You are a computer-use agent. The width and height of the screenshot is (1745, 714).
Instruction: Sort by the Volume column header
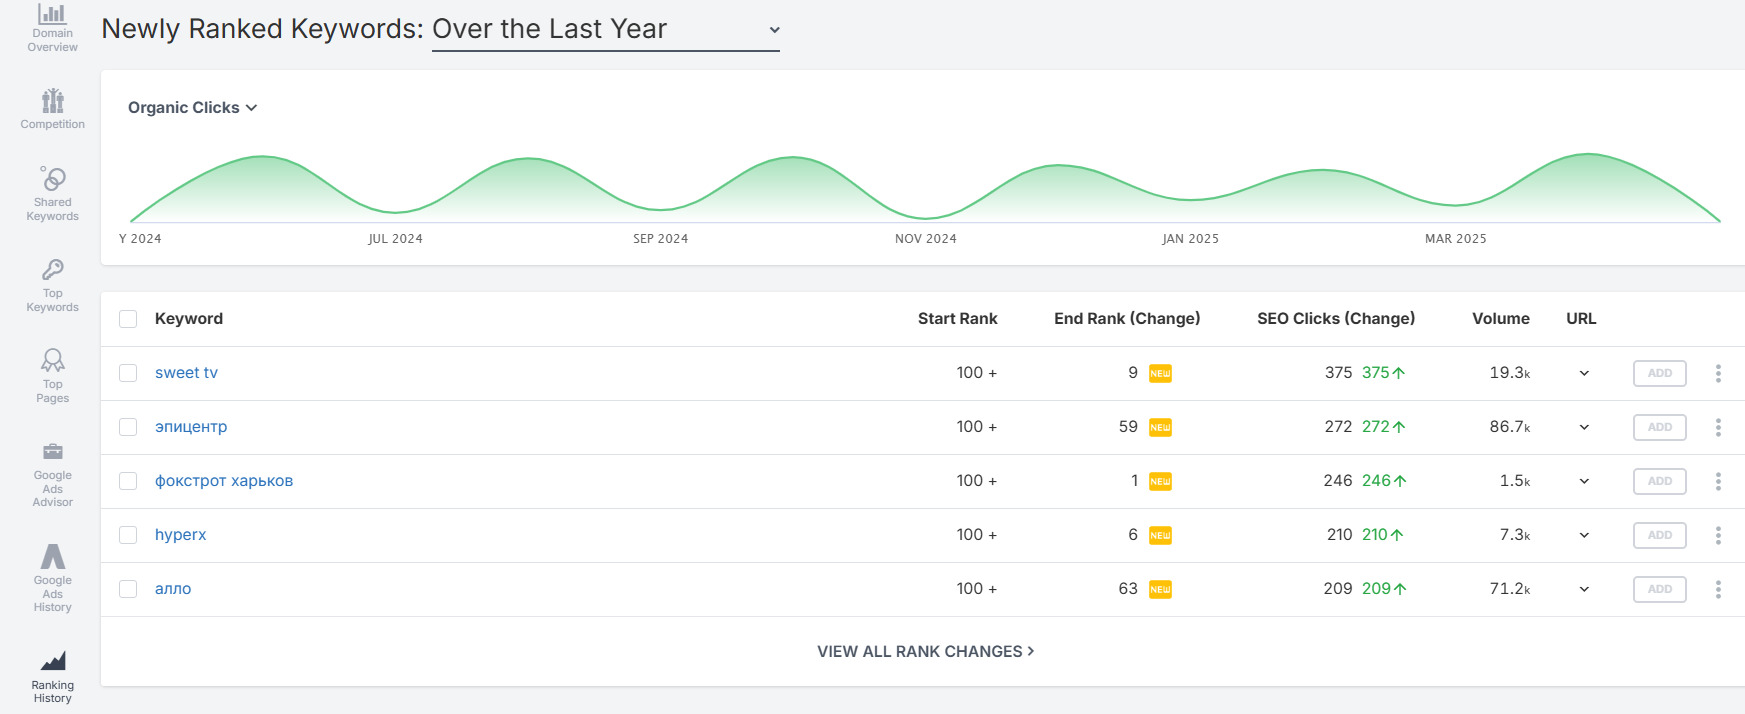tap(1500, 318)
